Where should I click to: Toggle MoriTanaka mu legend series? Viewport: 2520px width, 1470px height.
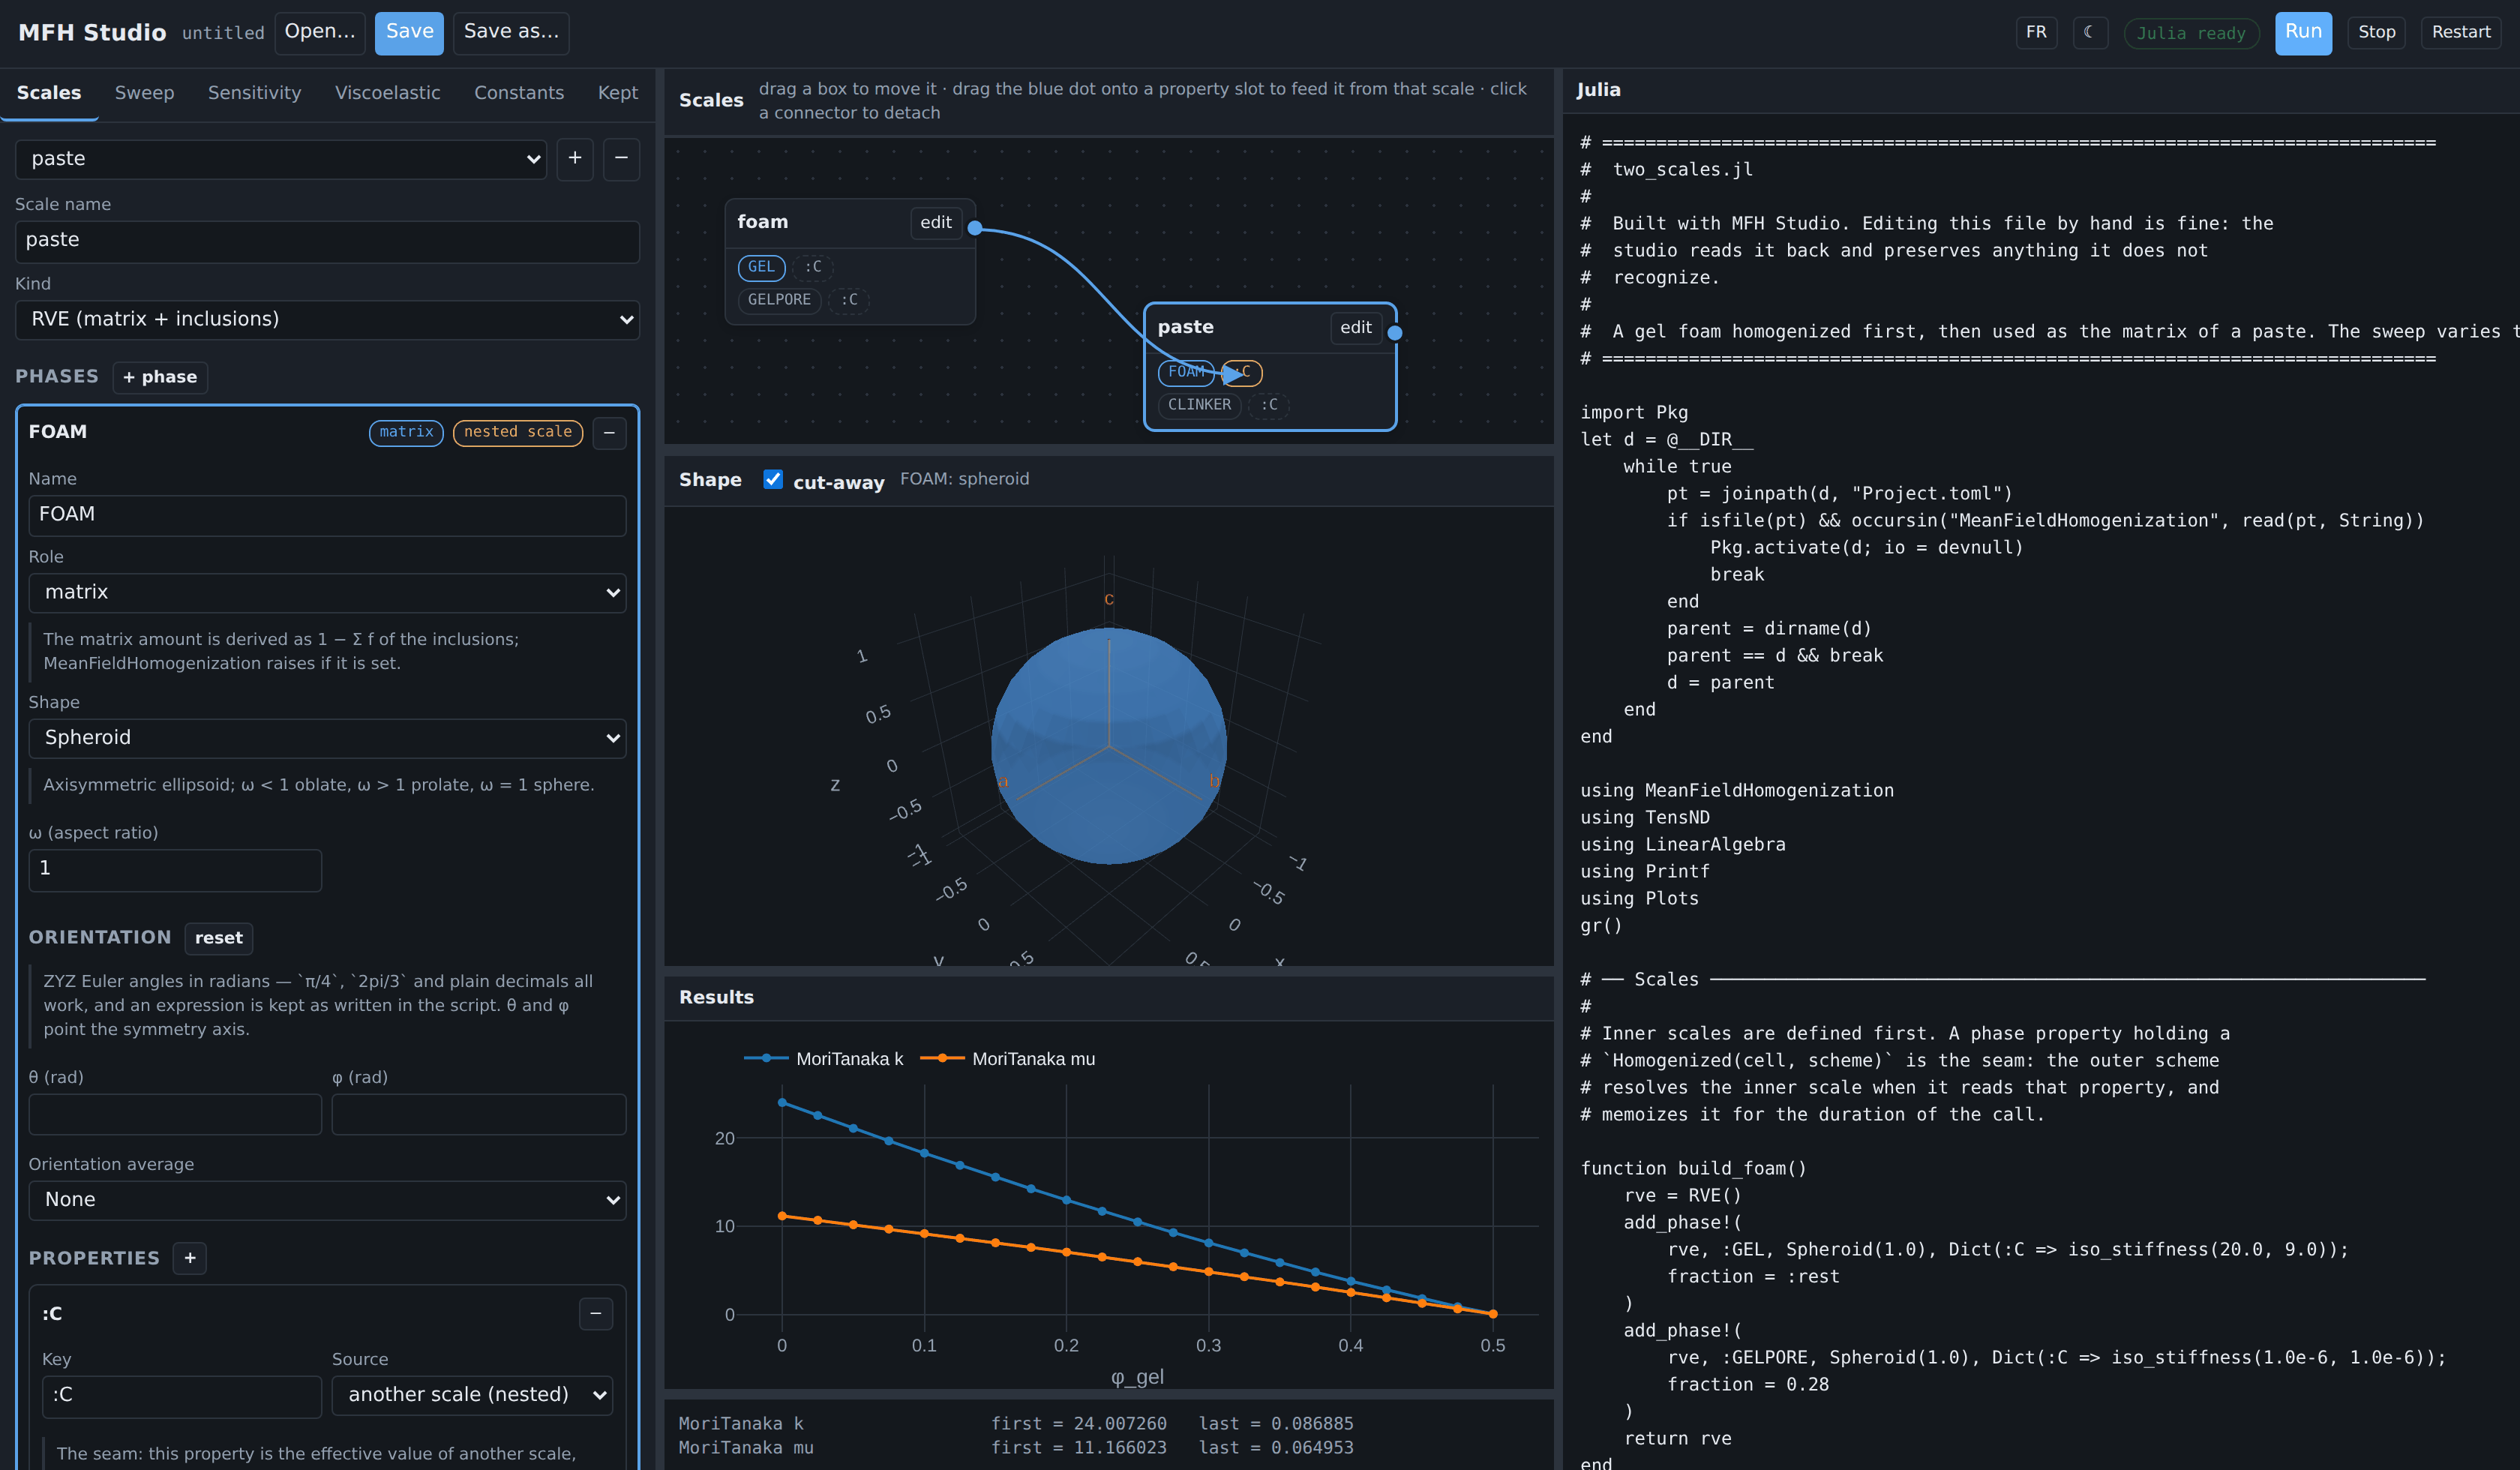click(1007, 1059)
